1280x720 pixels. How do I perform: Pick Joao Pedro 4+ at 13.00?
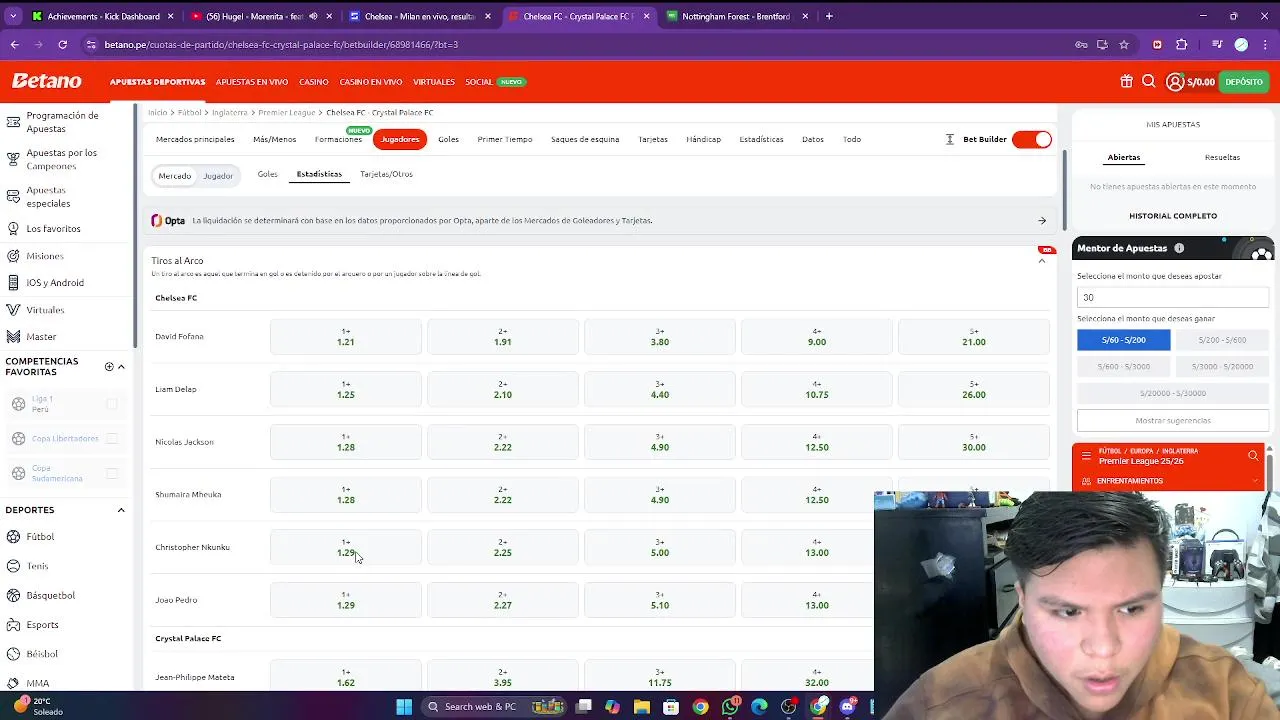click(817, 600)
